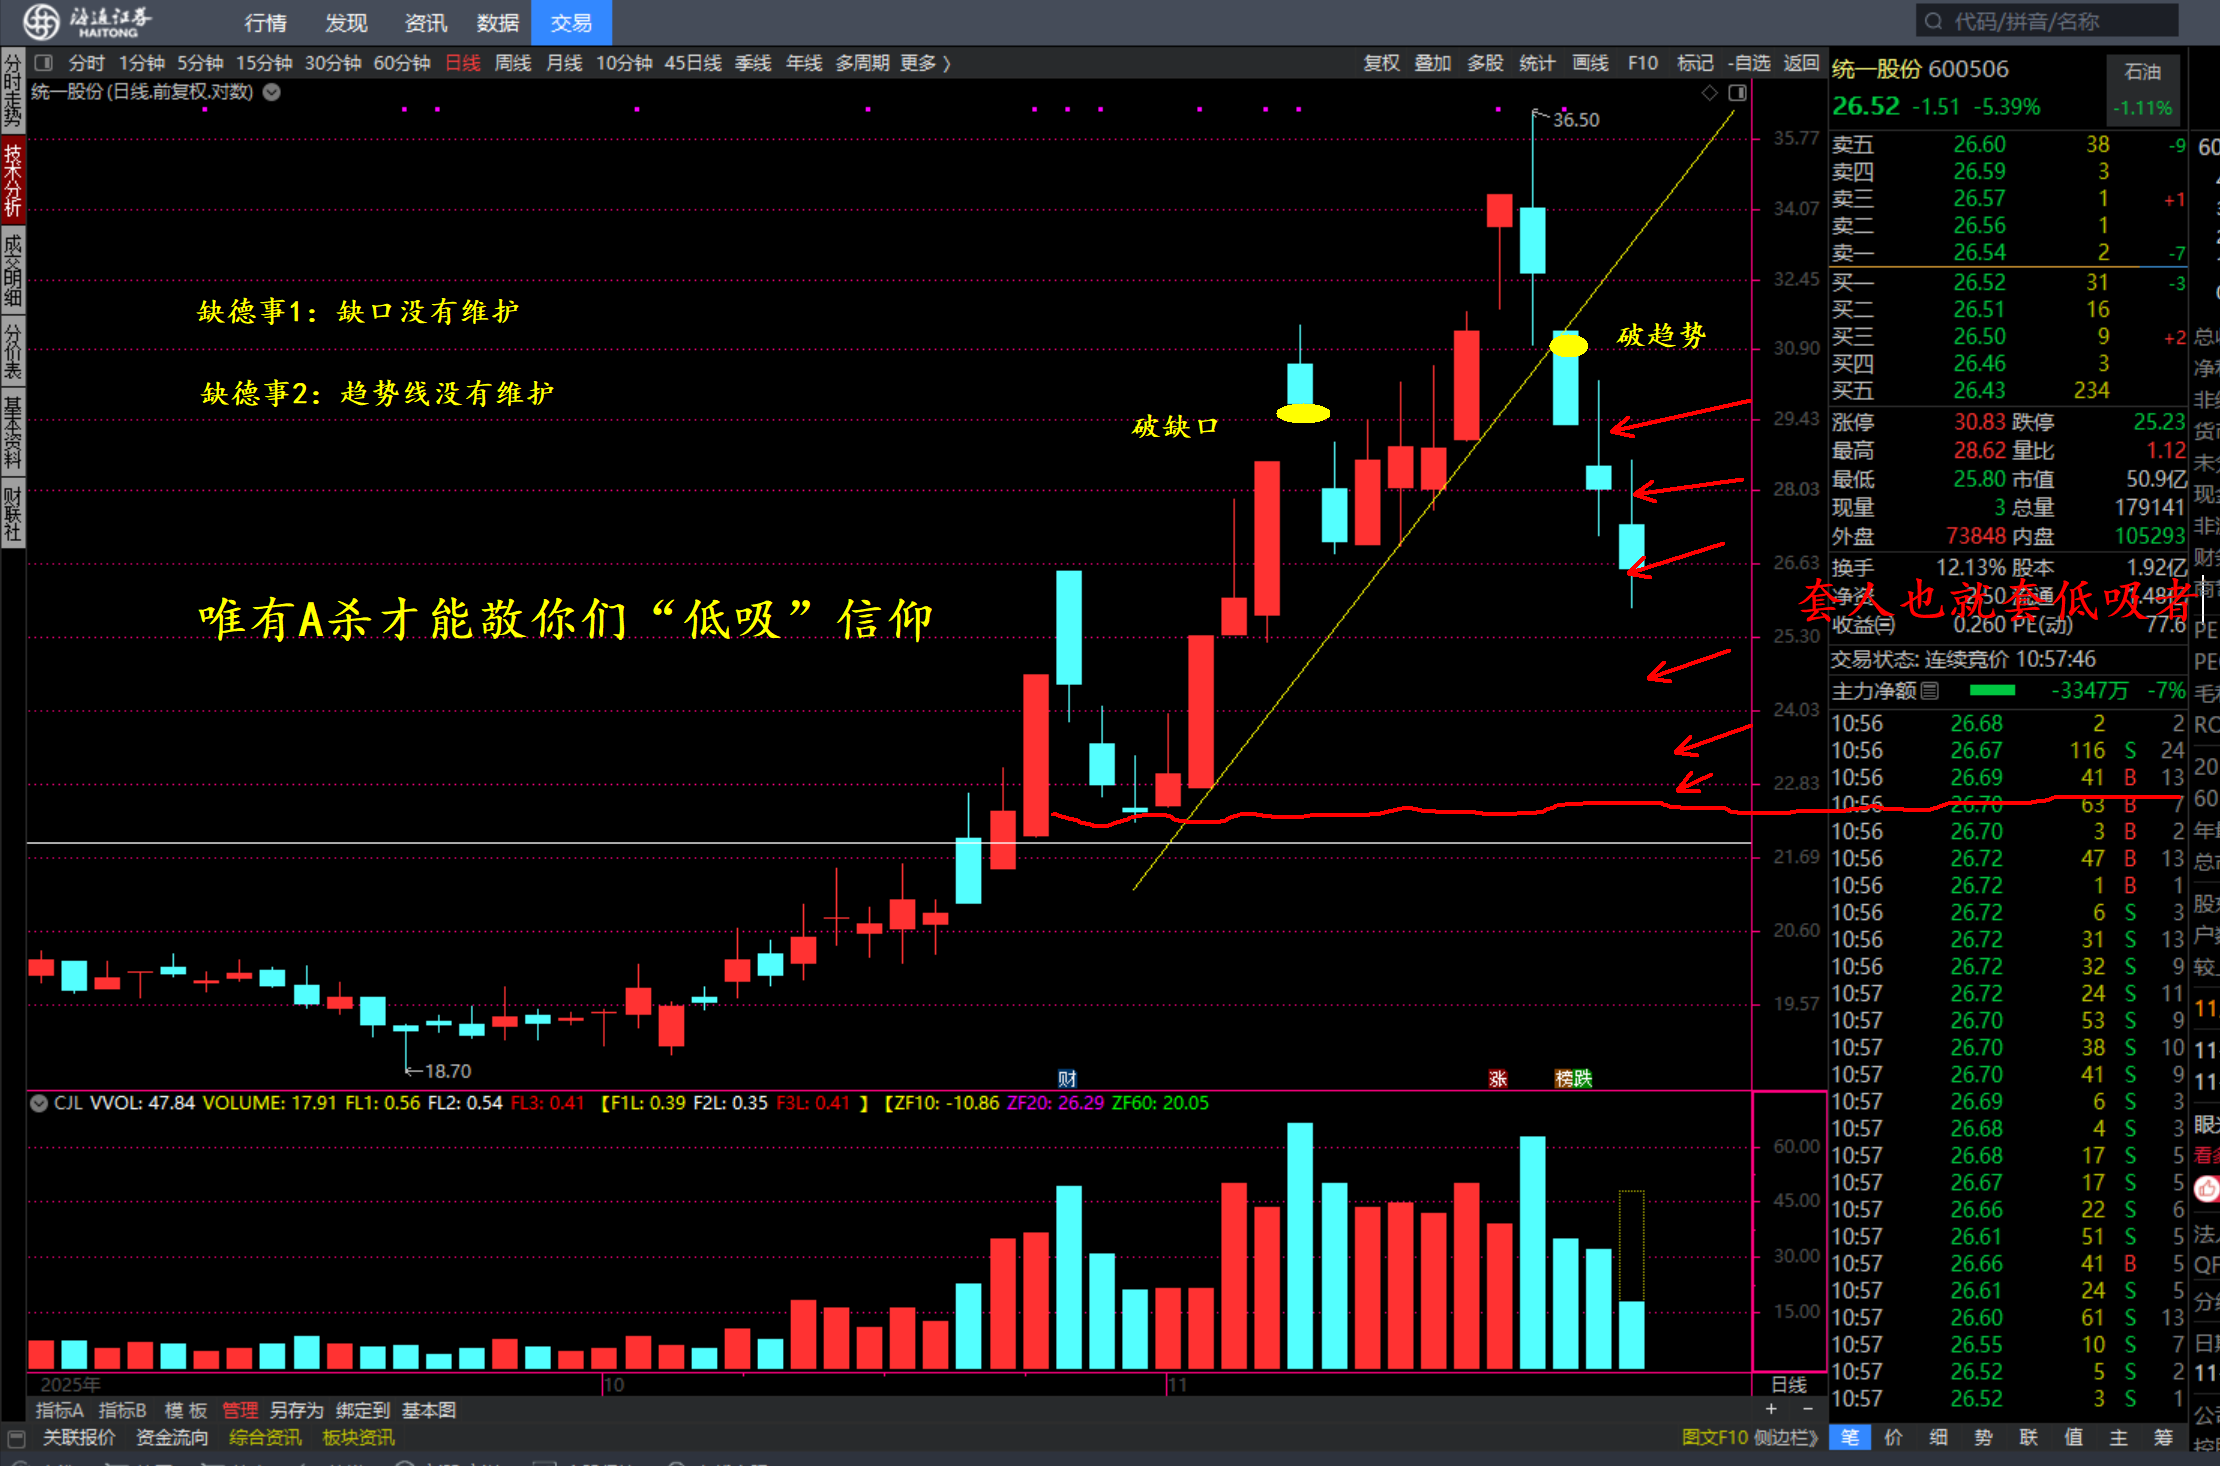The image size is (2220, 1466).
Task: Click the green 主力净额 progress bar
Action: [1991, 690]
